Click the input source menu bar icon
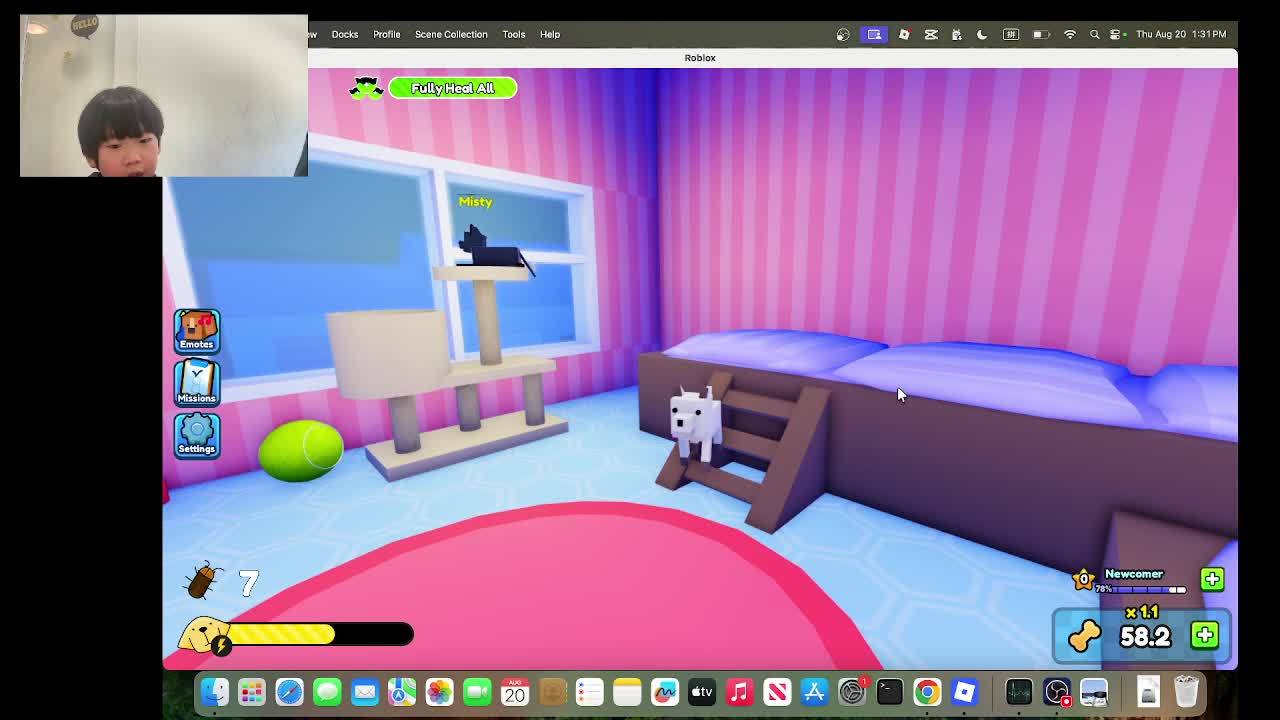Screen dimensions: 1280x720 coord(1011,34)
